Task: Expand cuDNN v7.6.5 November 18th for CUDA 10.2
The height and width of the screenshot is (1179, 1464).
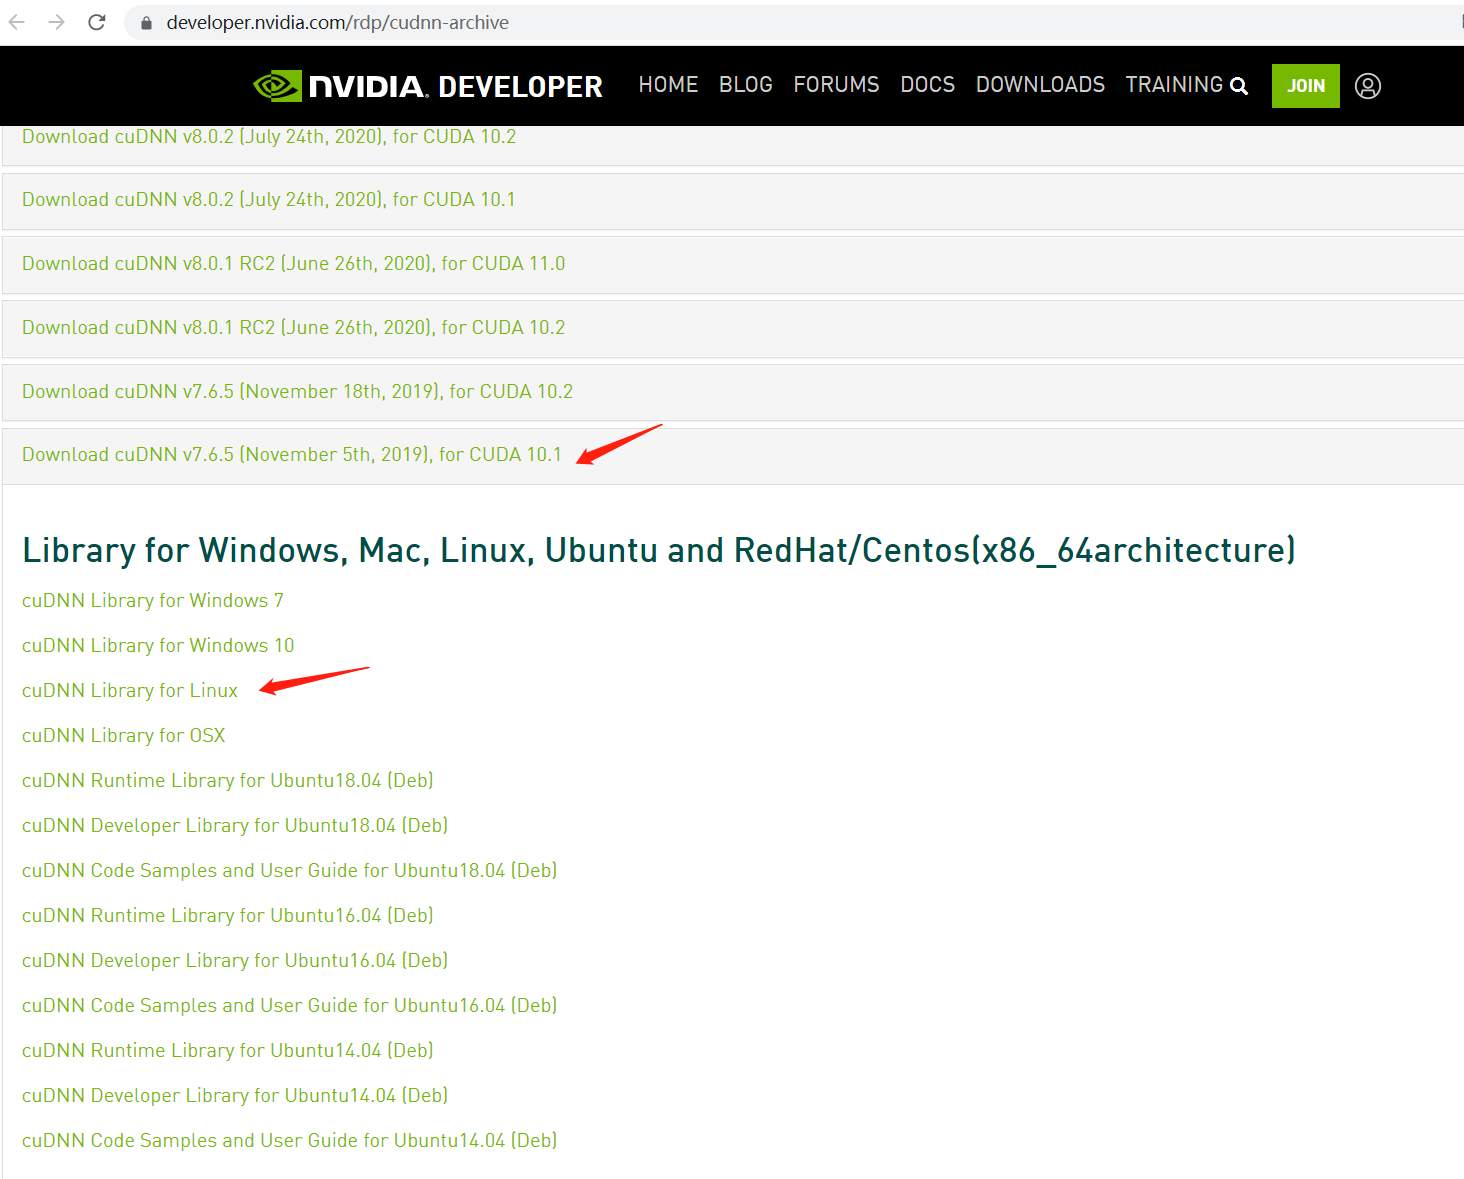Action: click(297, 392)
